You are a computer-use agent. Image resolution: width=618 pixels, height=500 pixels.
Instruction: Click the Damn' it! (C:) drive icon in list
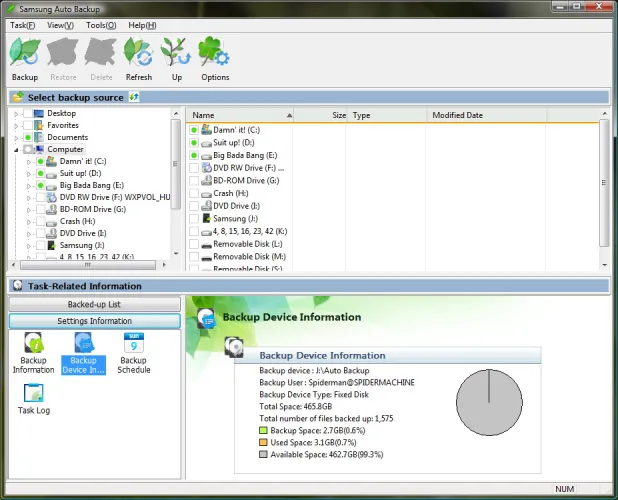coord(207,129)
